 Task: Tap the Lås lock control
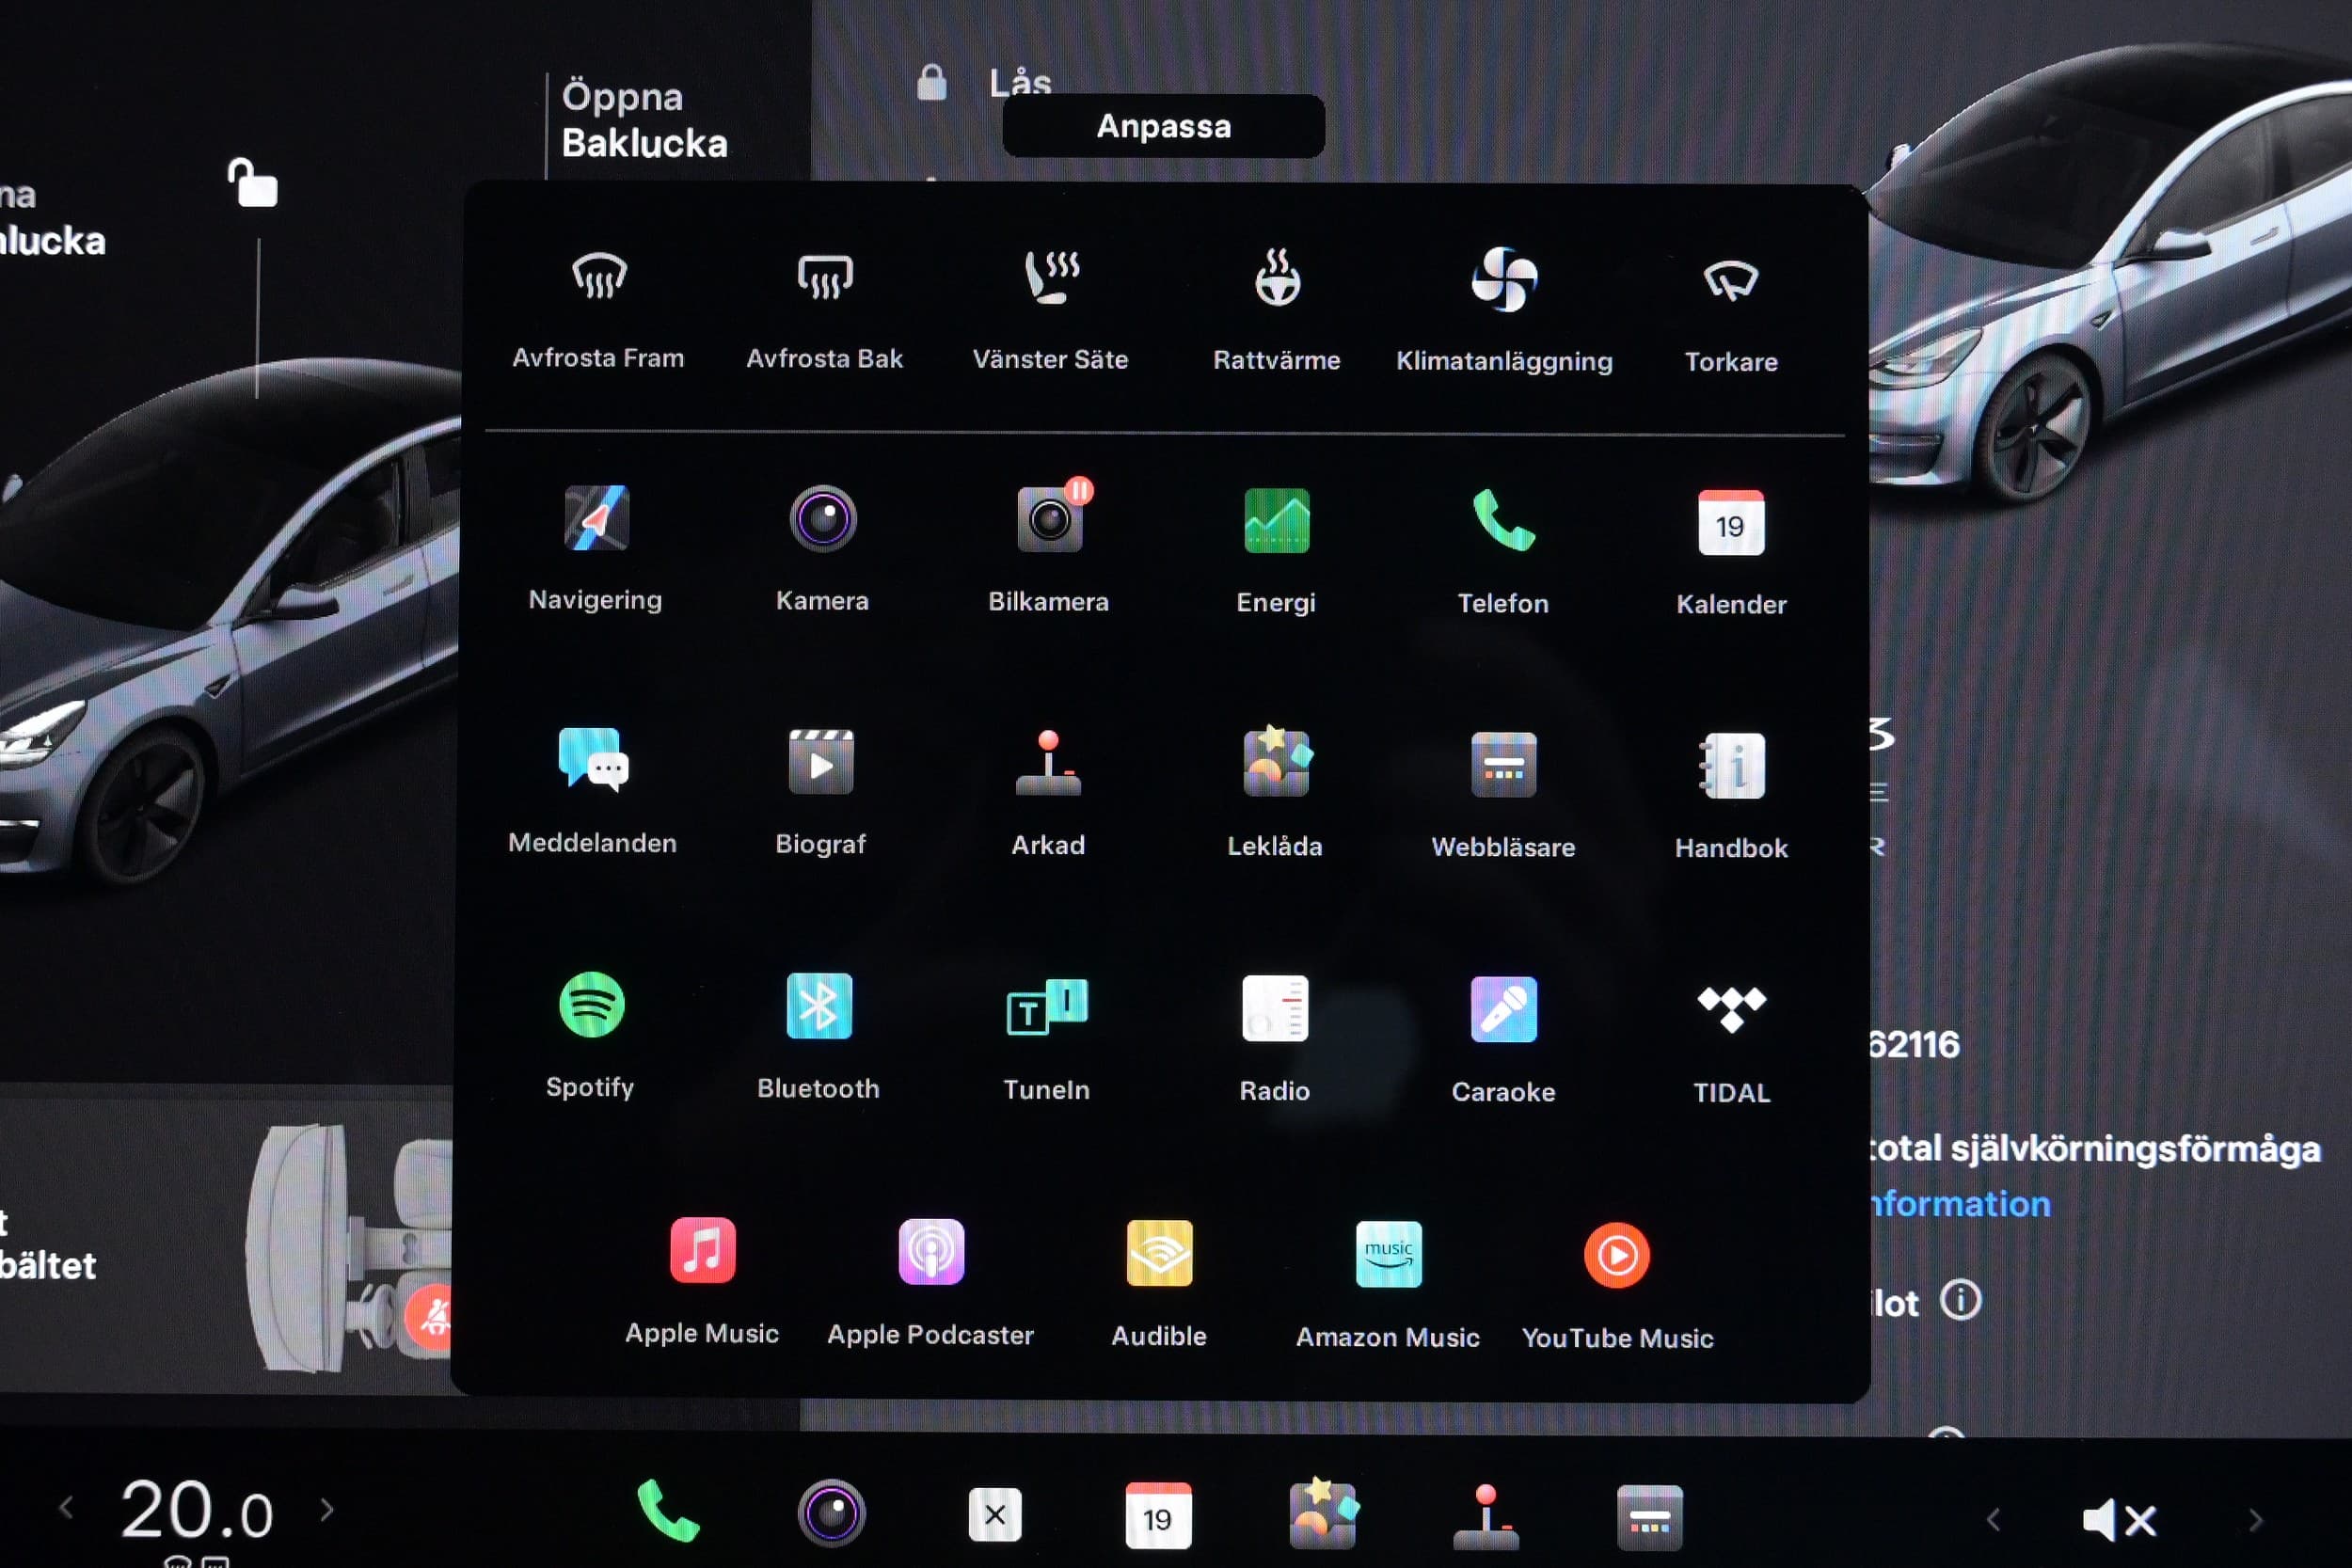984,82
